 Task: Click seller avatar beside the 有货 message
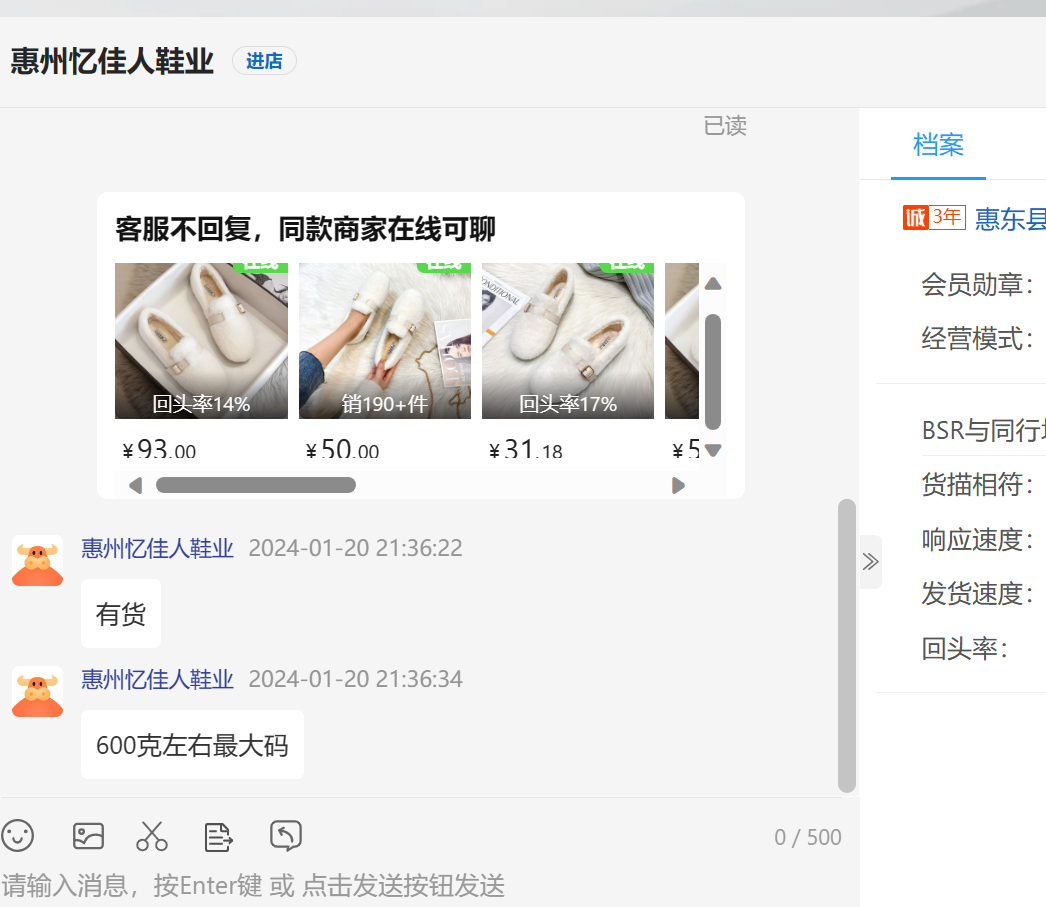tap(37, 560)
